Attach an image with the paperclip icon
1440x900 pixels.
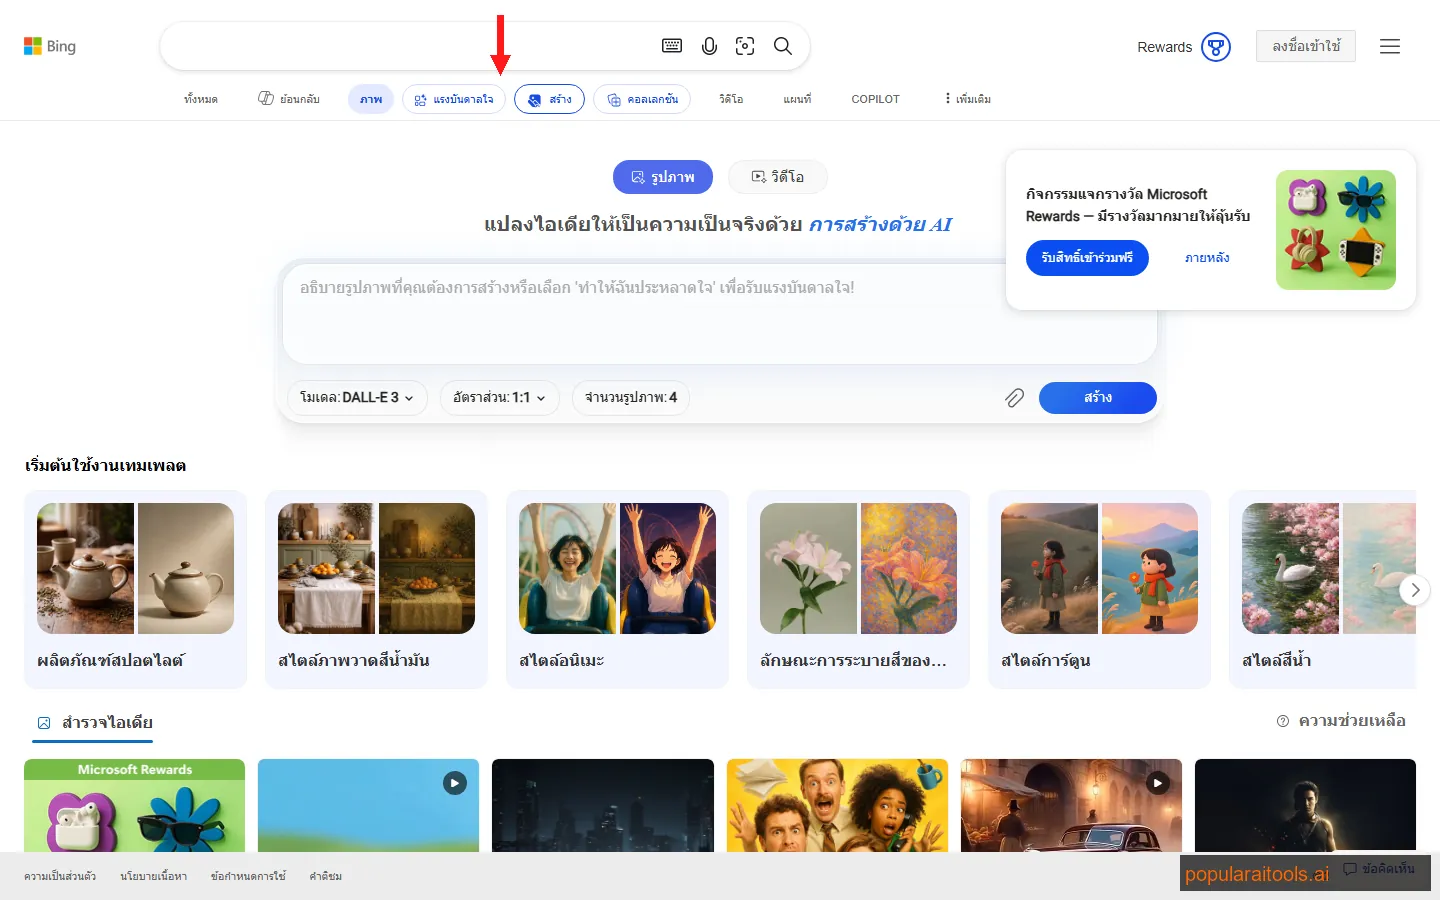point(1014,397)
